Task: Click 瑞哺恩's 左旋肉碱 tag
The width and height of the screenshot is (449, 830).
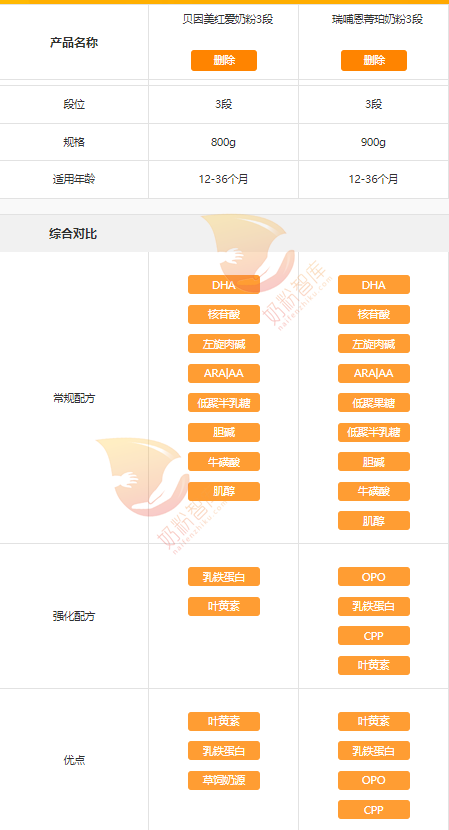Action: pyautogui.click(x=374, y=344)
